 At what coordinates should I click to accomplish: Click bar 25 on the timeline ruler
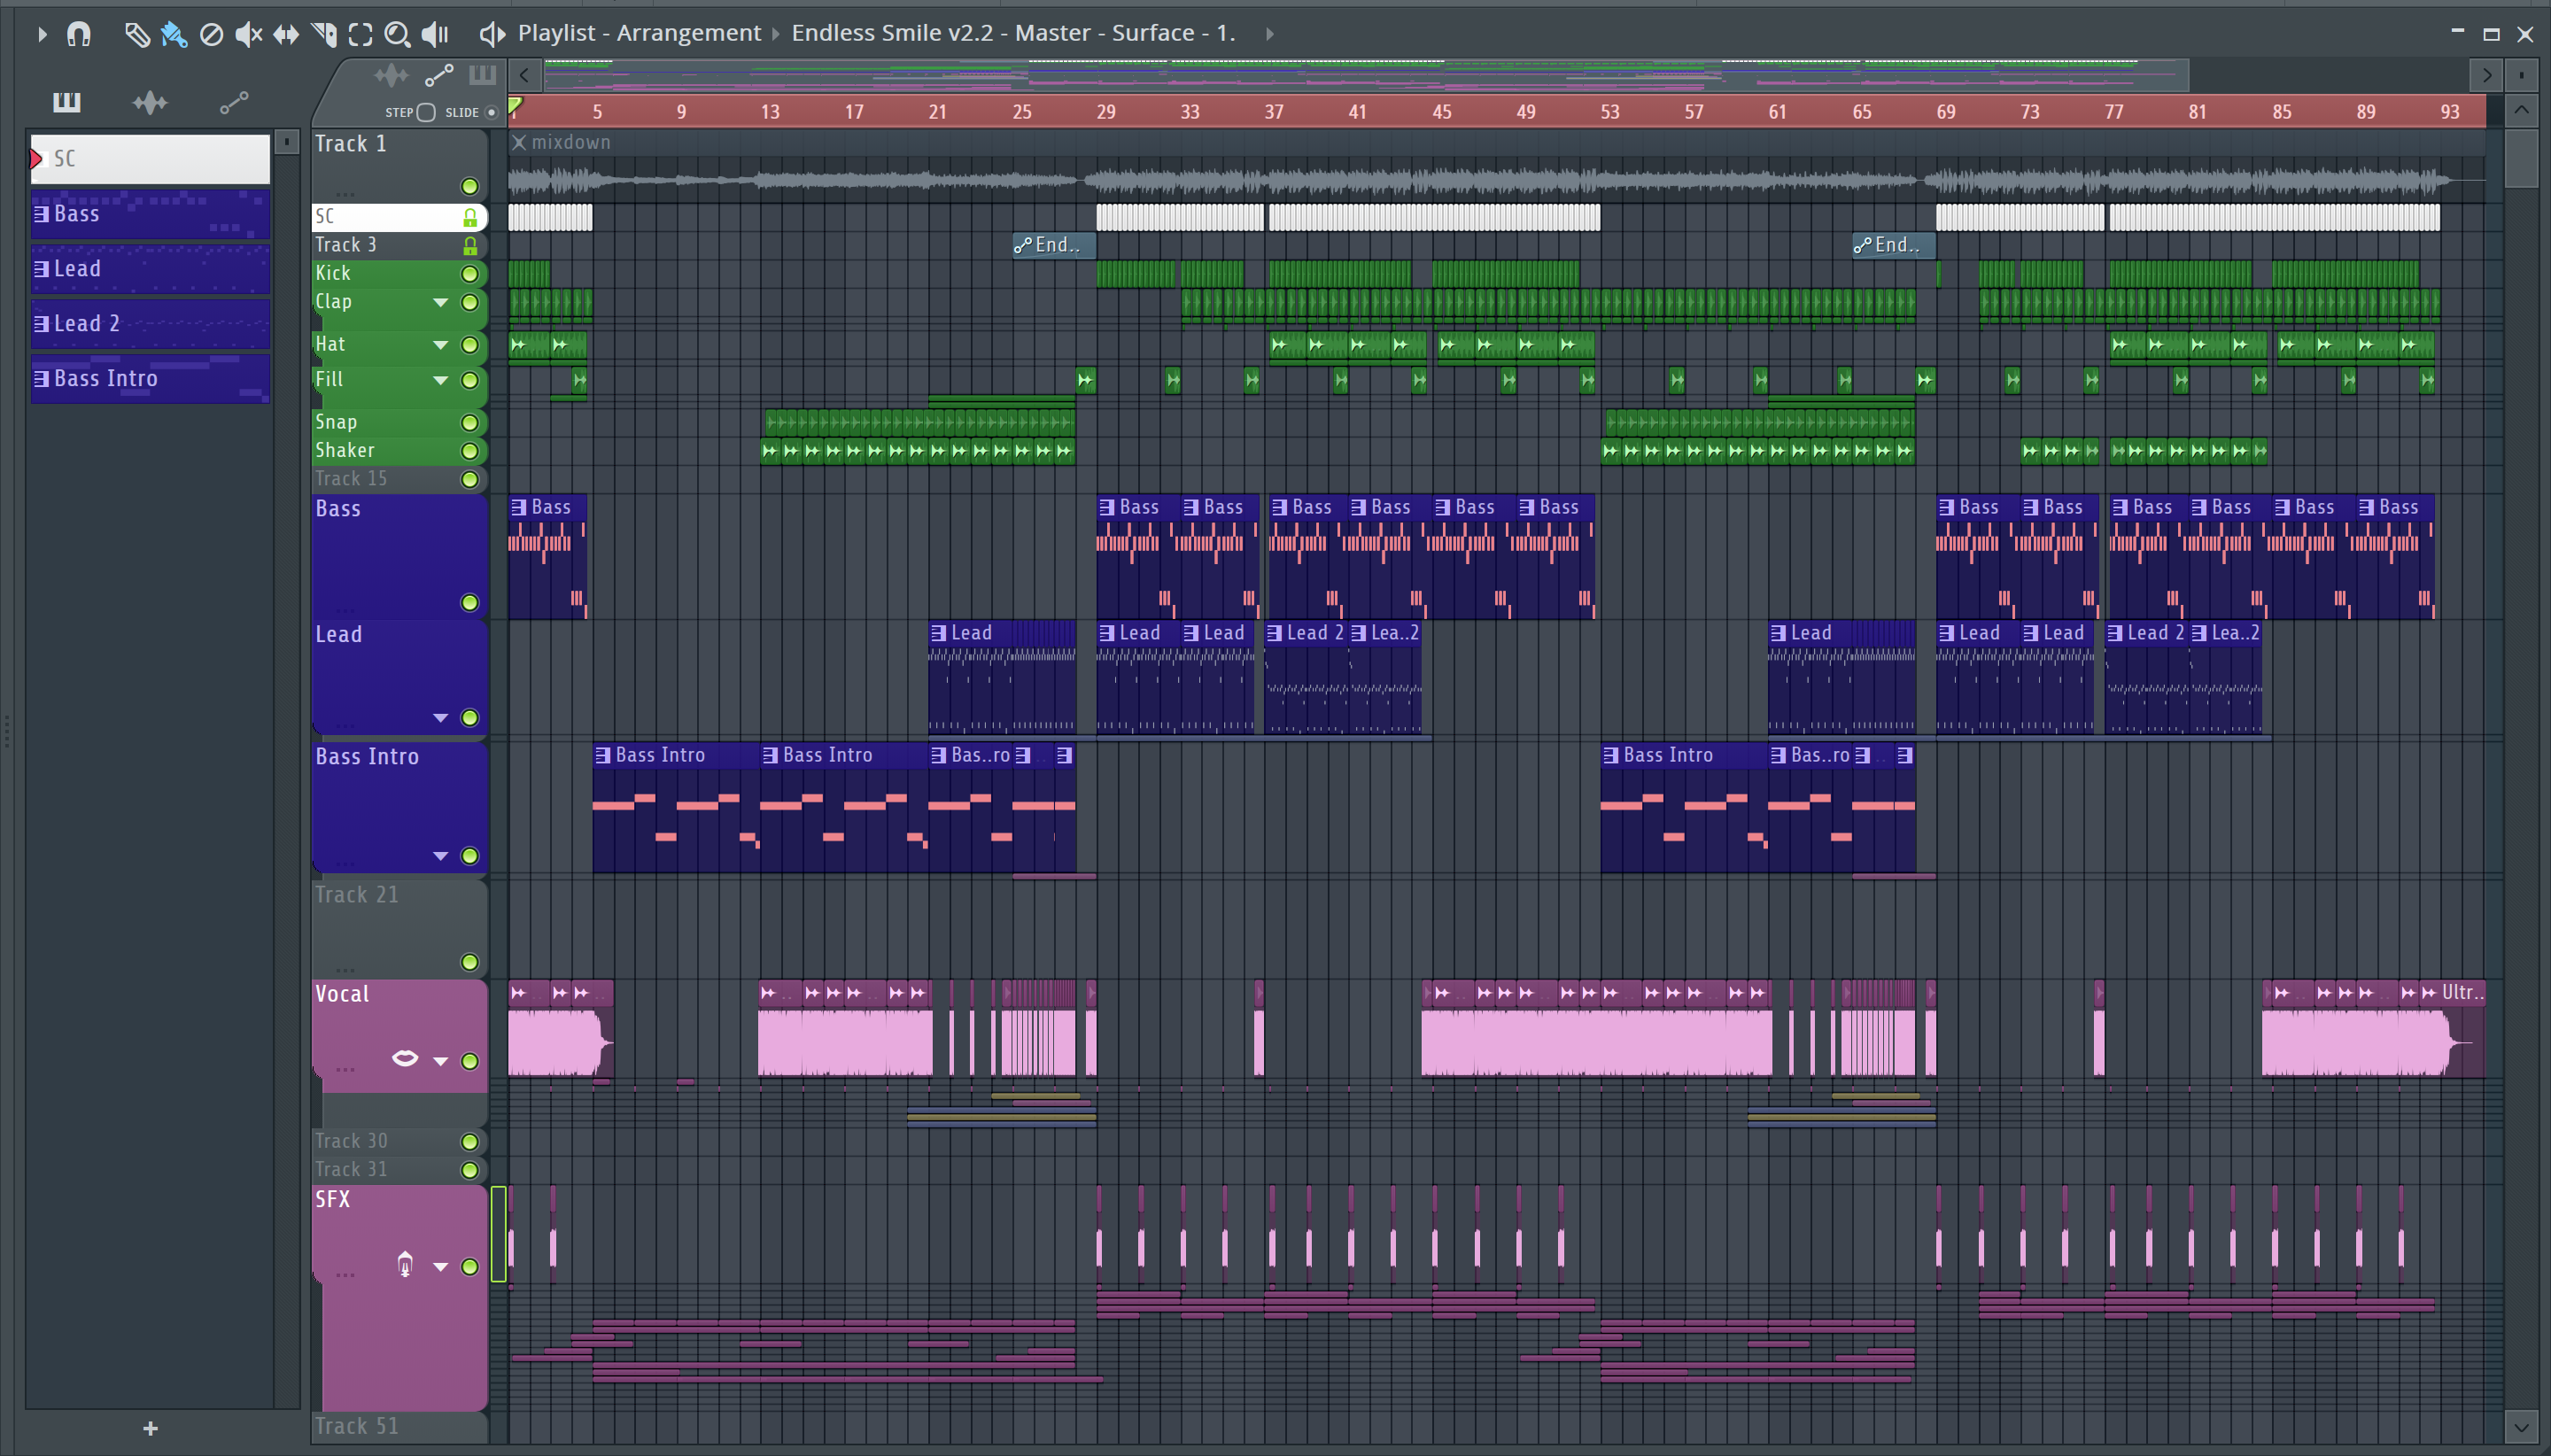pyautogui.click(x=1021, y=112)
